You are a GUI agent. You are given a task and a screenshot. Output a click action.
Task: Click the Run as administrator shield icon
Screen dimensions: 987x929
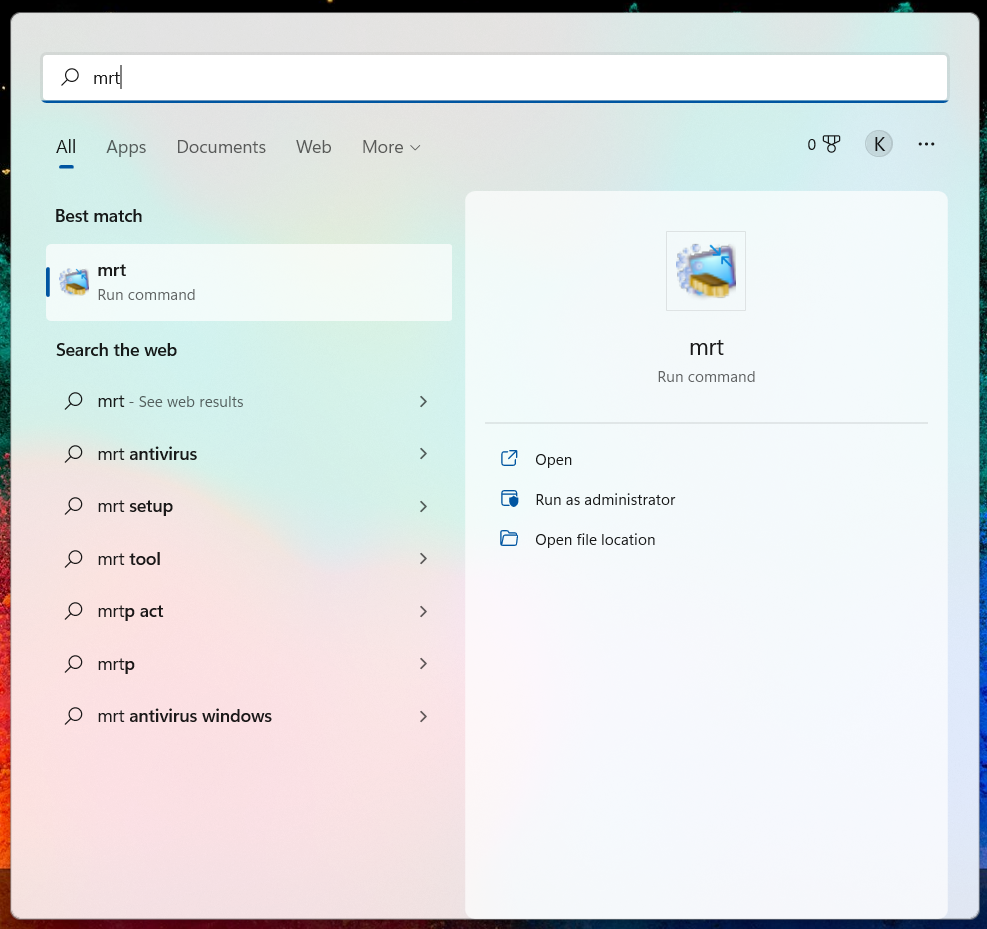[509, 498]
